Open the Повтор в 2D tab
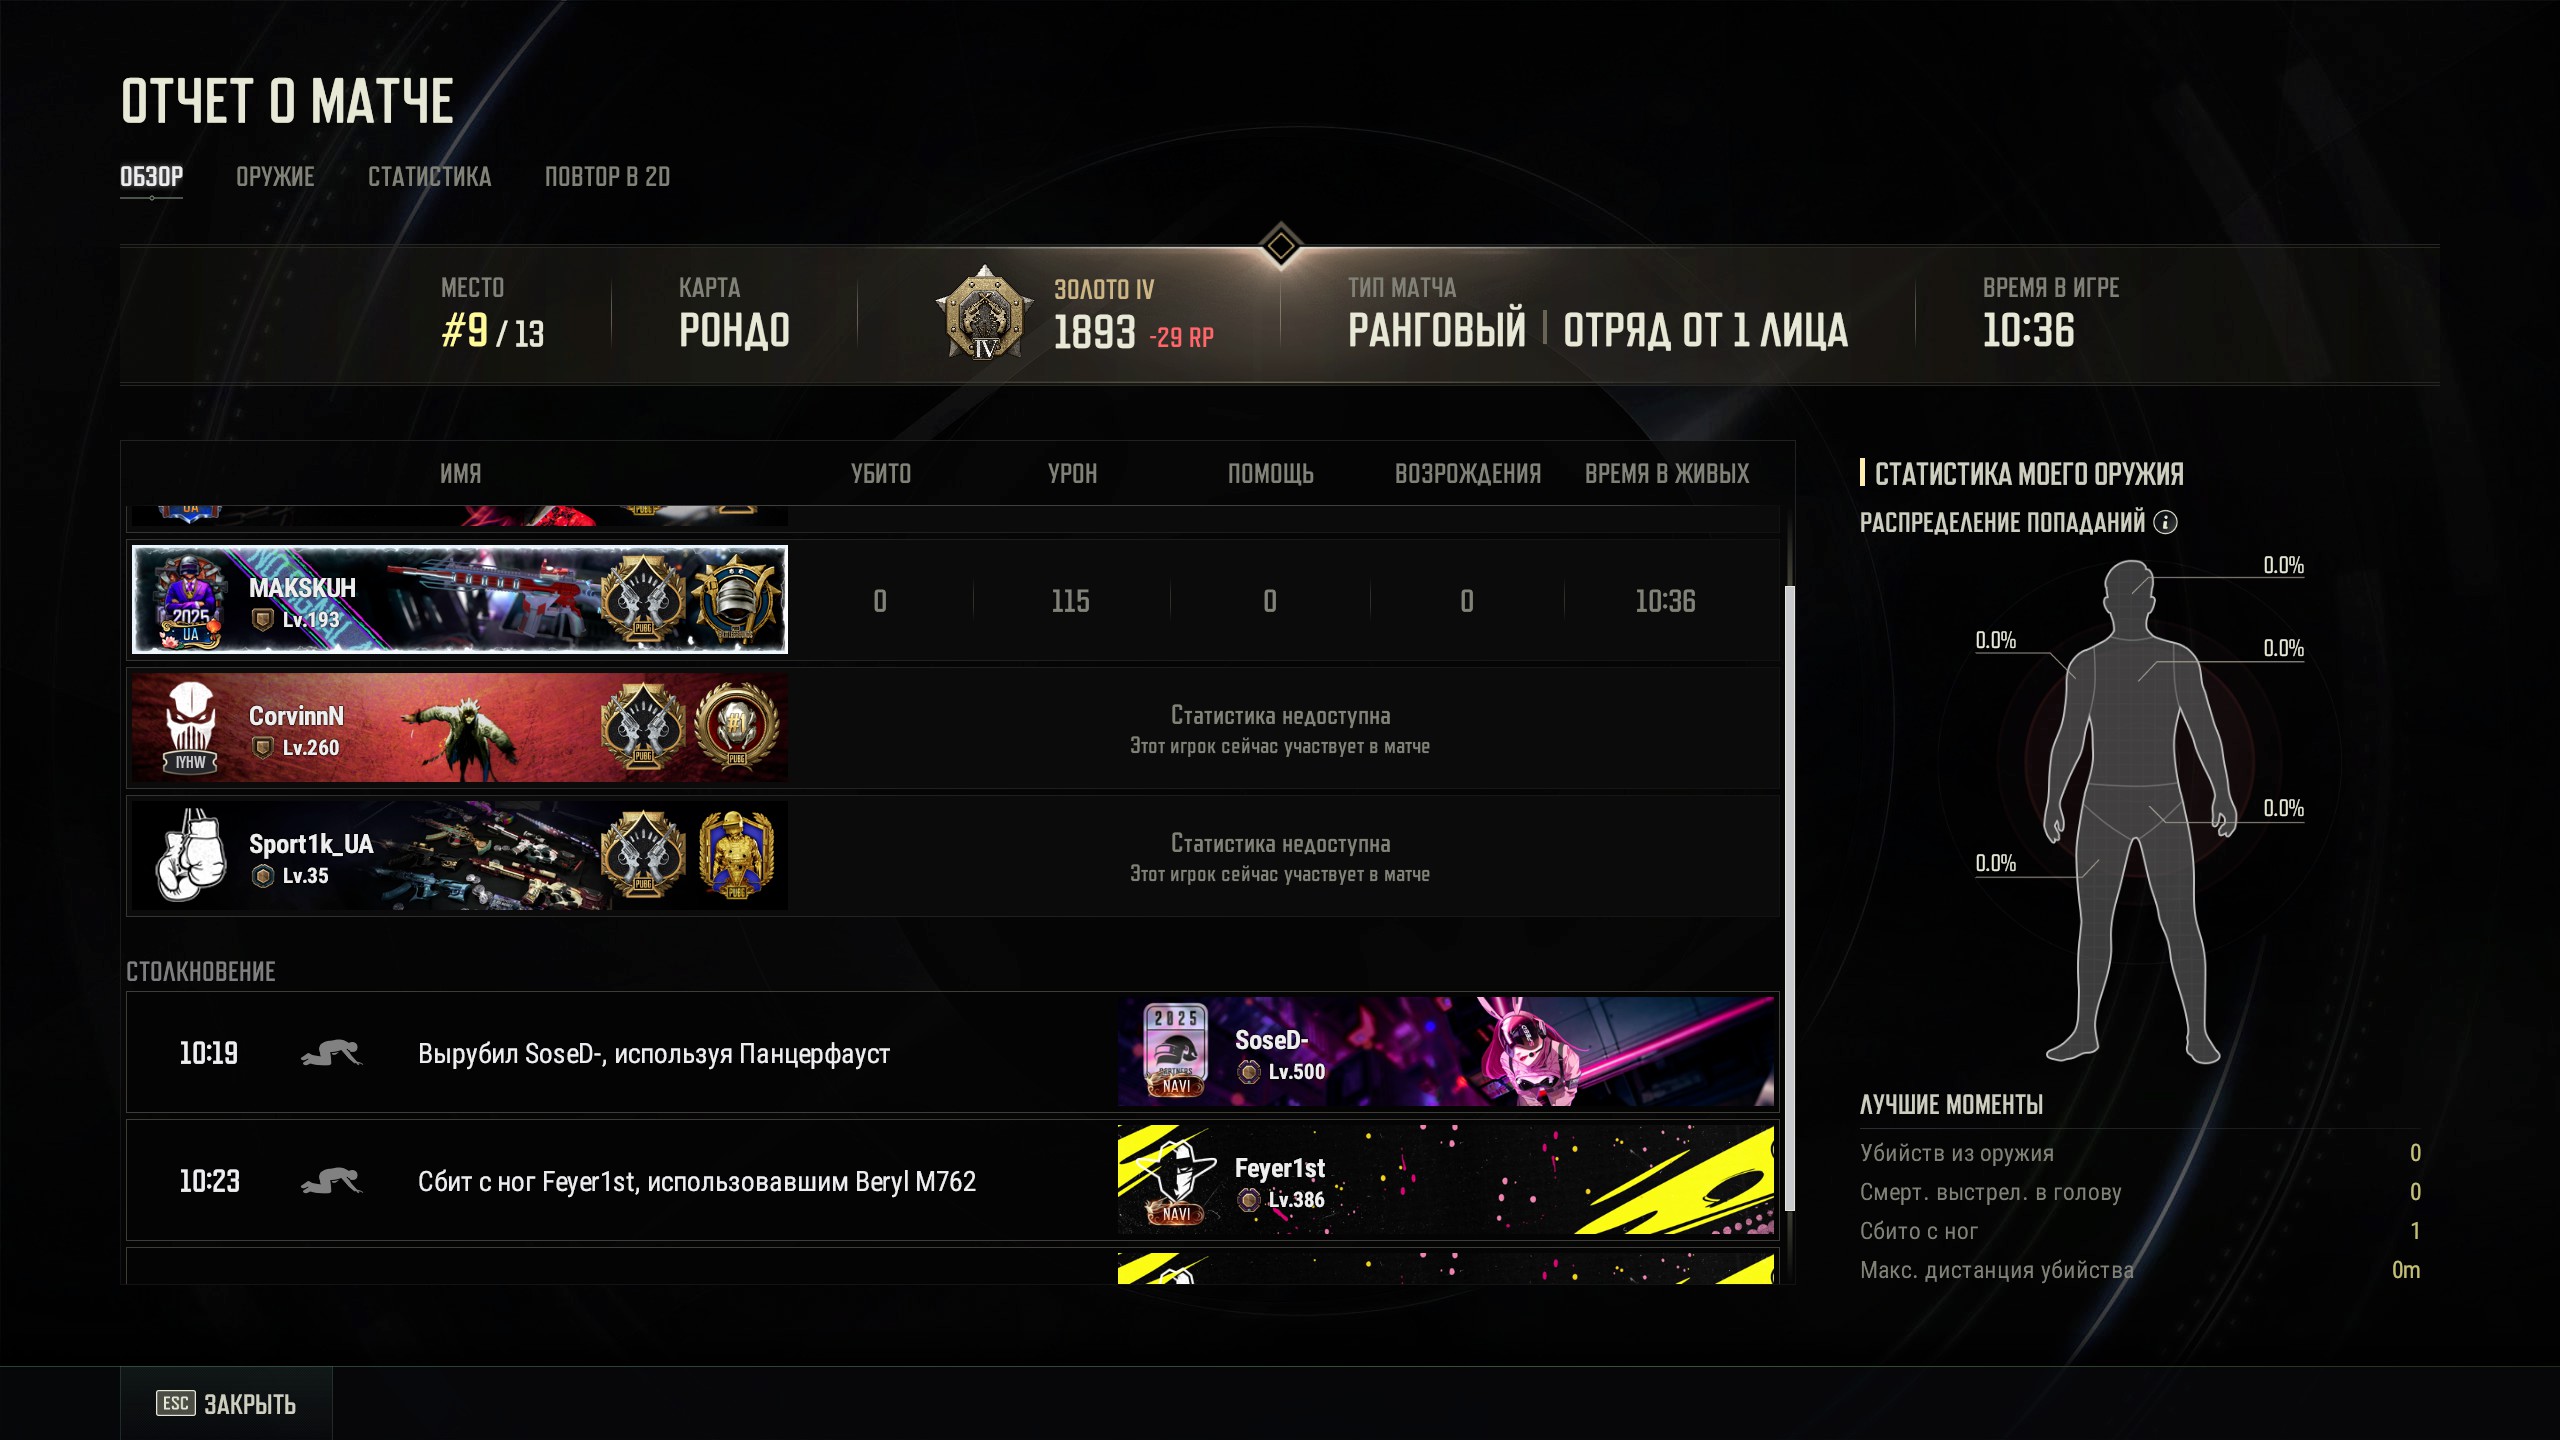The height and width of the screenshot is (1440, 2560). [x=607, y=177]
